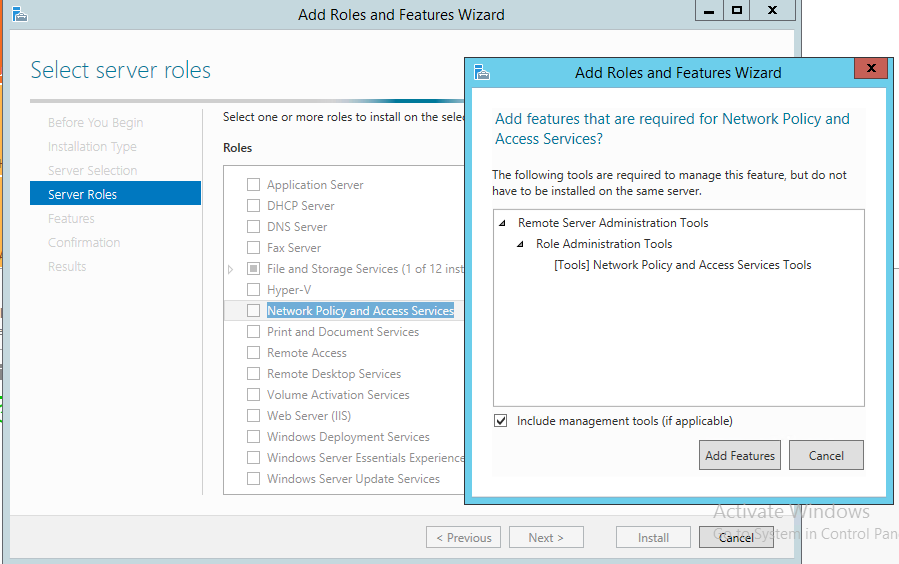Close the features dialog with X

point(871,68)
